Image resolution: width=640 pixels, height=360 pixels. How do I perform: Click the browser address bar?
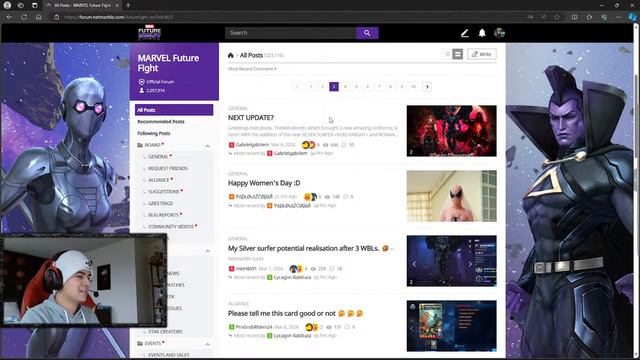[286, 17]
